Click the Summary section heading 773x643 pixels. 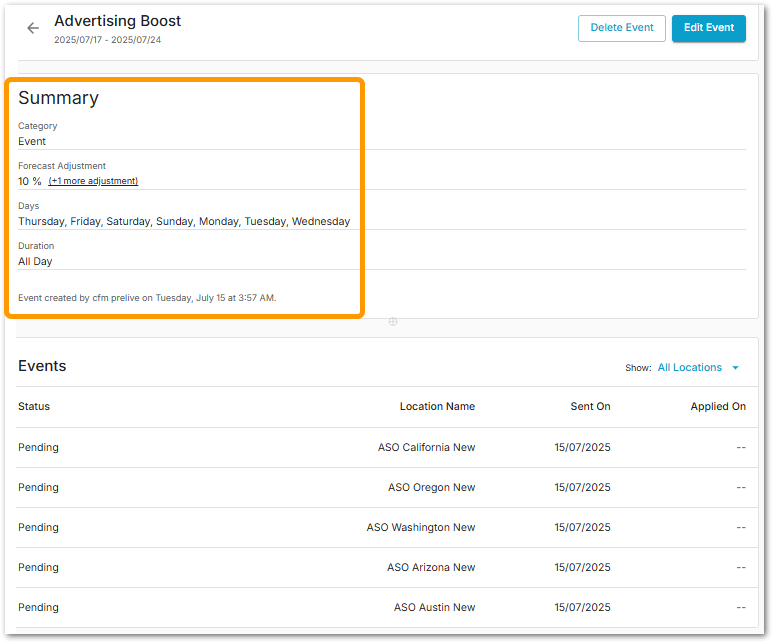58,98
